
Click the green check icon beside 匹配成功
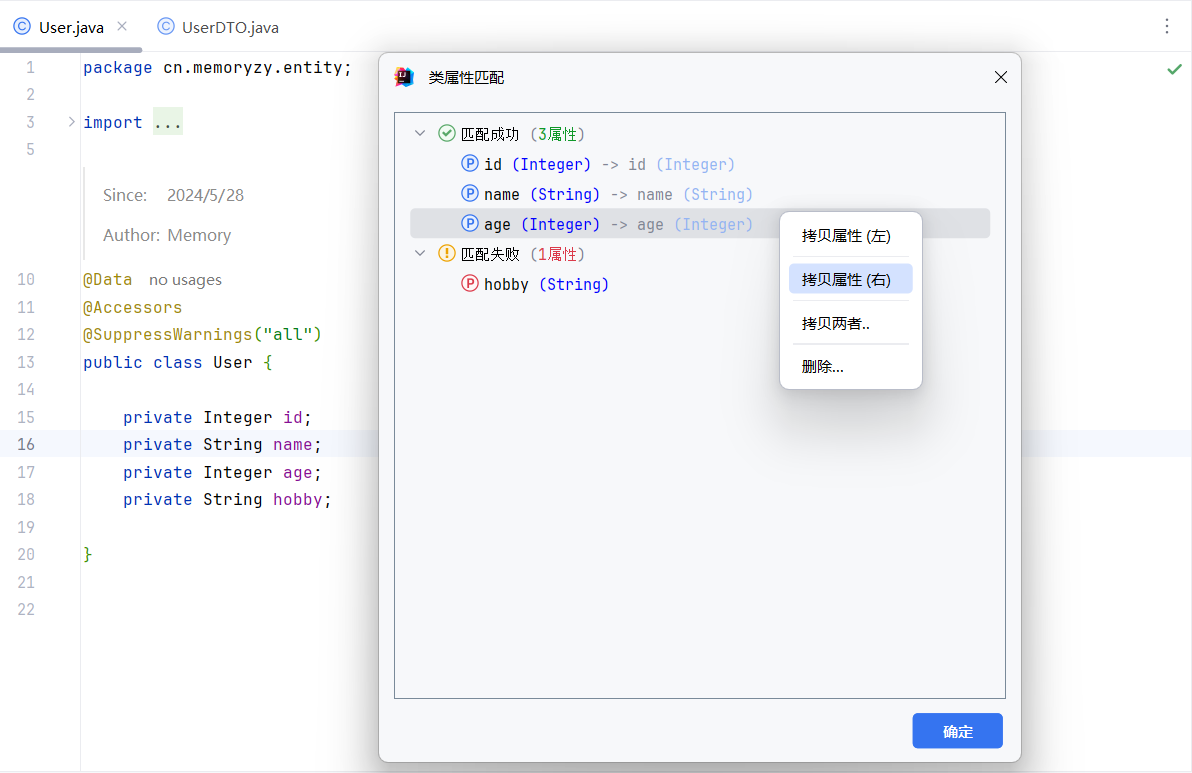click(x=447, y=133)
